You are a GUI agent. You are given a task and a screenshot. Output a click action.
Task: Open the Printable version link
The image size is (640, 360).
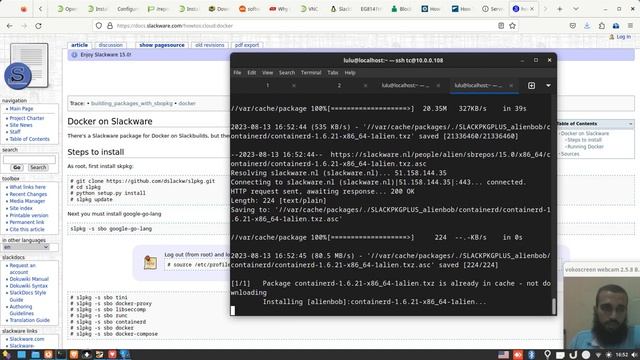[29, 215]
